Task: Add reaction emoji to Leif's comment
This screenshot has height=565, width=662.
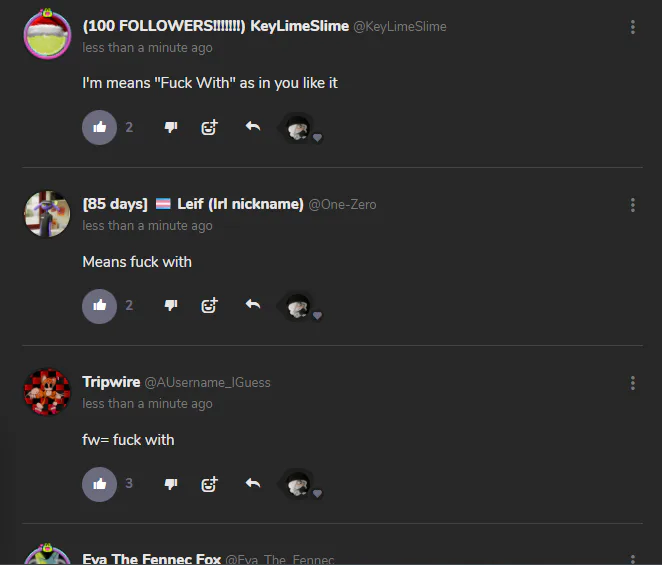Action: click(x=209, y=305)
